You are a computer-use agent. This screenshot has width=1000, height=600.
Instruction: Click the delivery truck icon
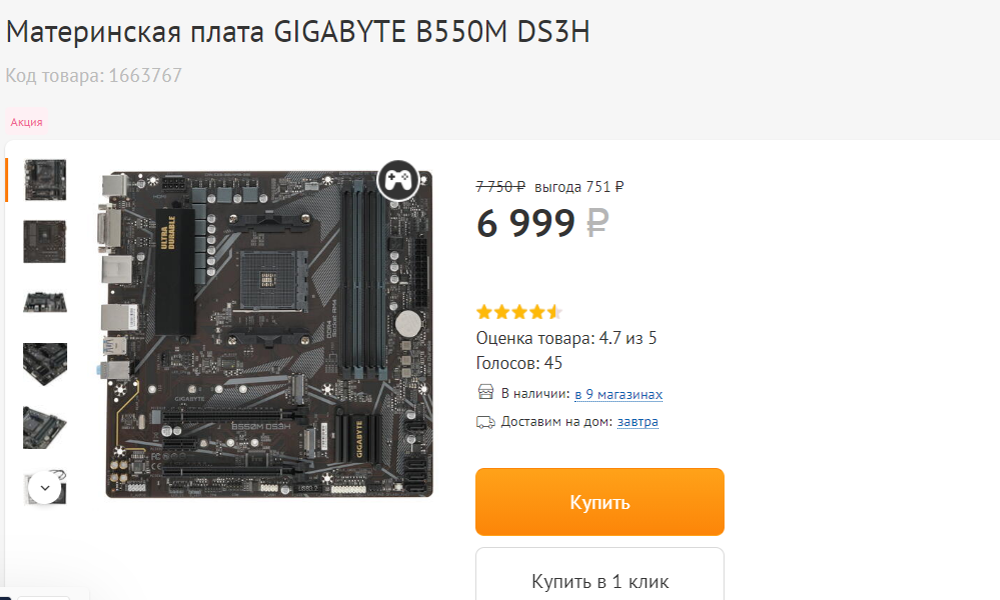pos(485,421)
